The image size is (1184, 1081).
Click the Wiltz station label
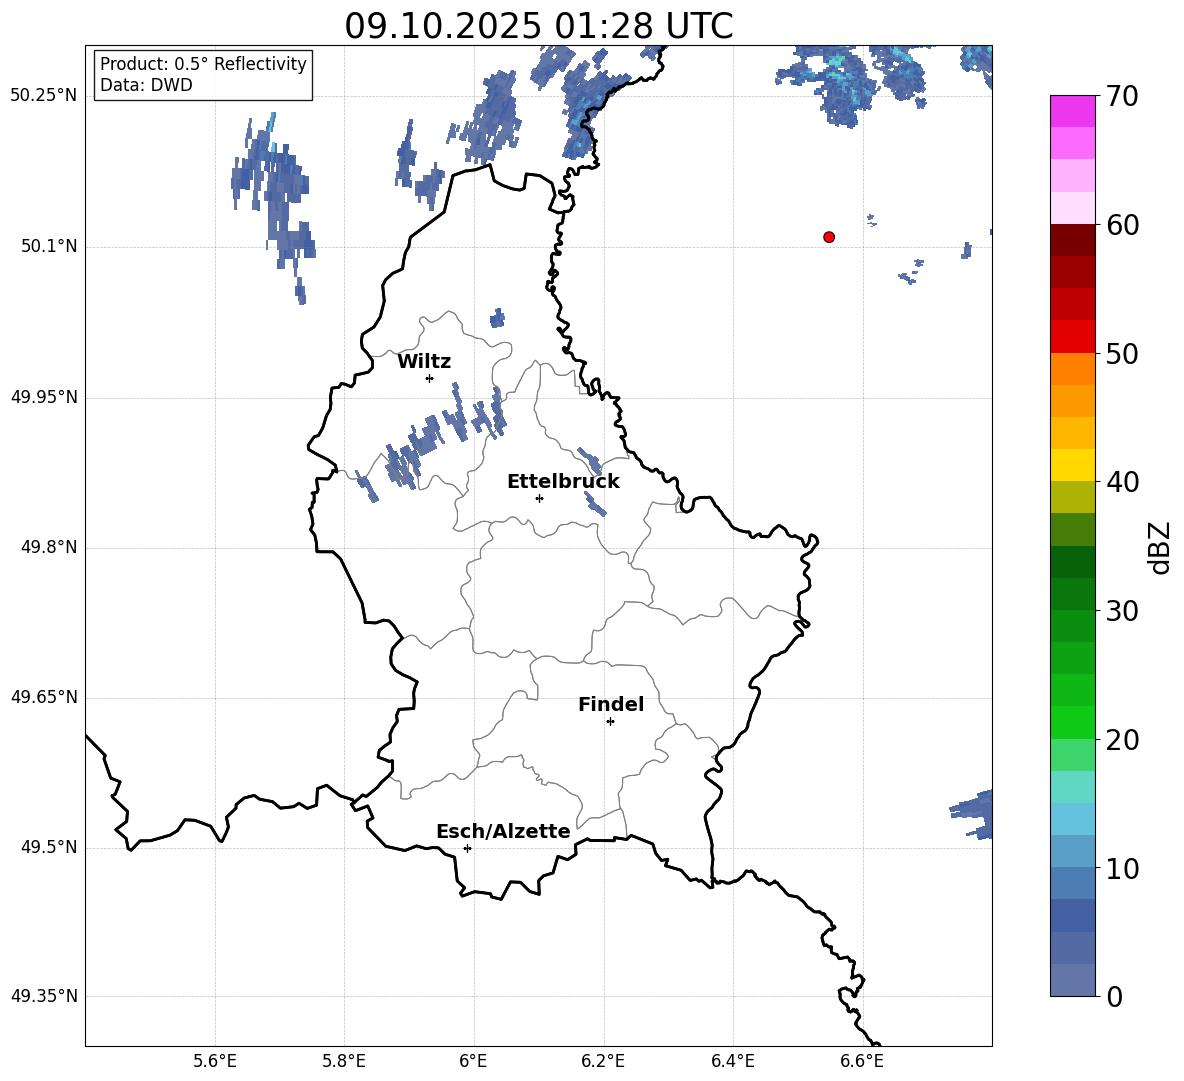pos(424,362)
